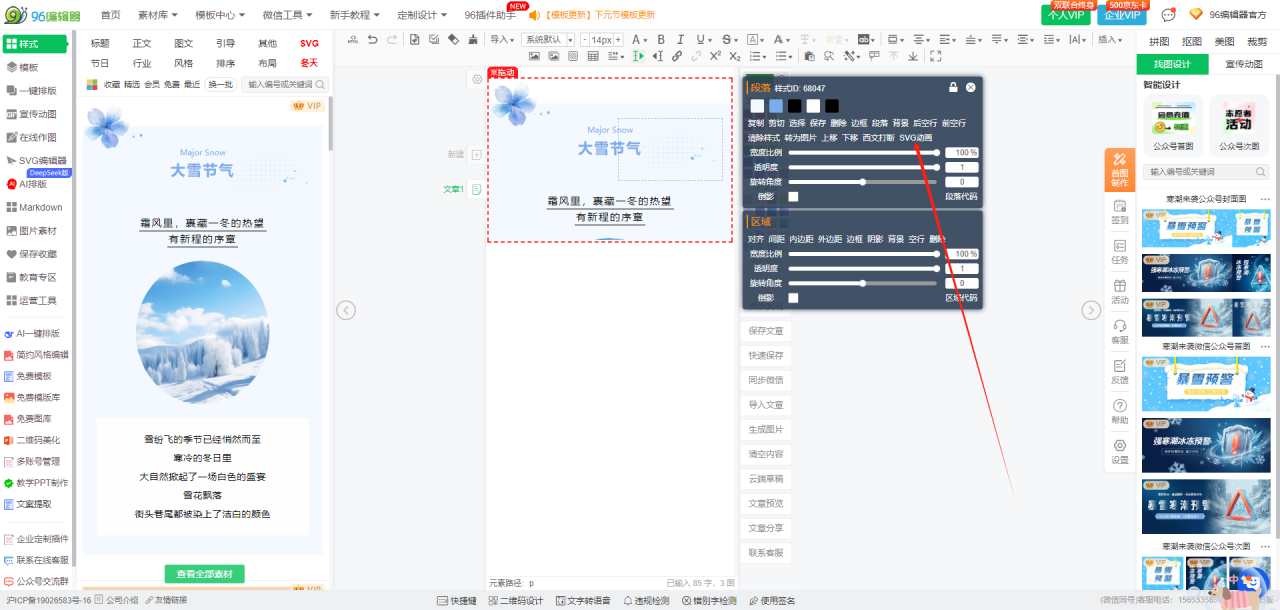Click the insert hyperlink chain icon
This screenshot has height=610, width=1280.
[677, 56]
